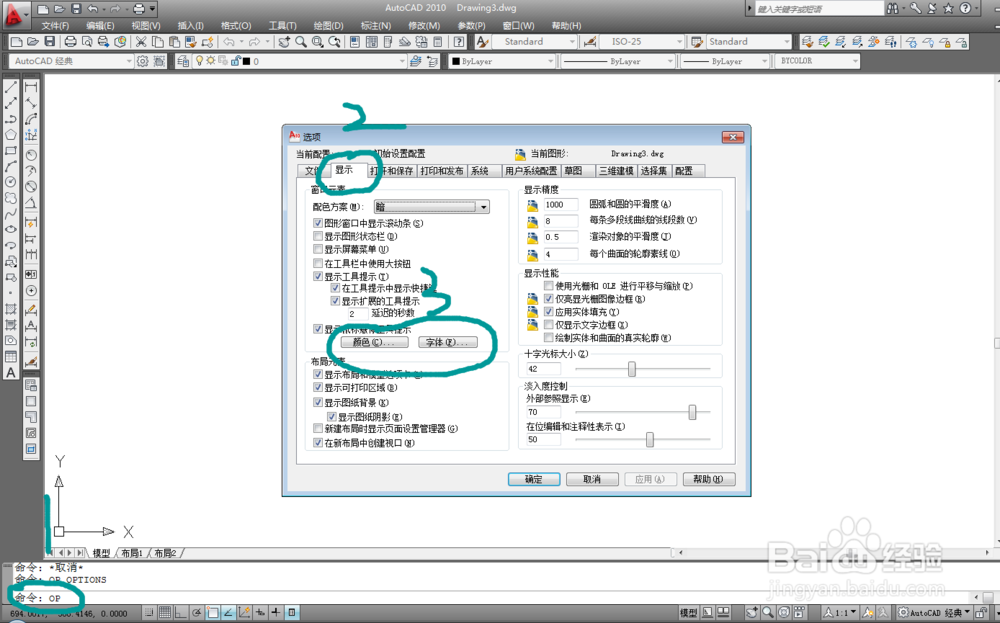The width and height of the screenshot is (1000, 623).
Task: Click the Help question mark in standard toolbar
Action: (459, 41)
